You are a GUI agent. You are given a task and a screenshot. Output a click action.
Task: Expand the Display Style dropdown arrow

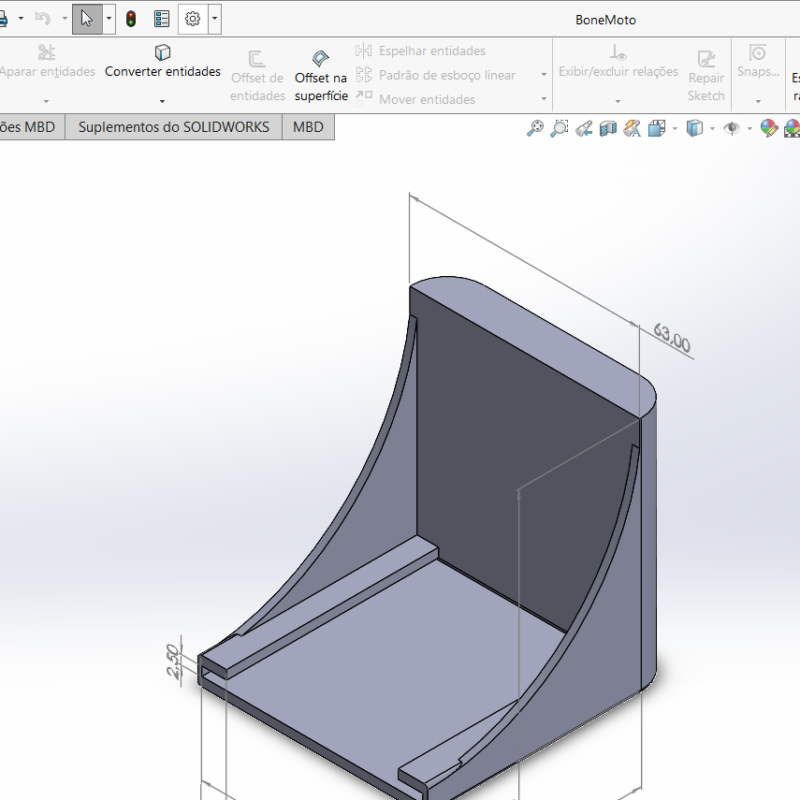[712, 129]
